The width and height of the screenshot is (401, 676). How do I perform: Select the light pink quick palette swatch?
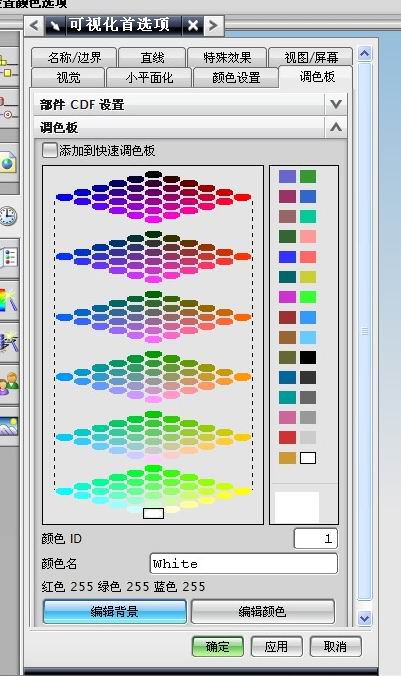click(x=308, y=237)
